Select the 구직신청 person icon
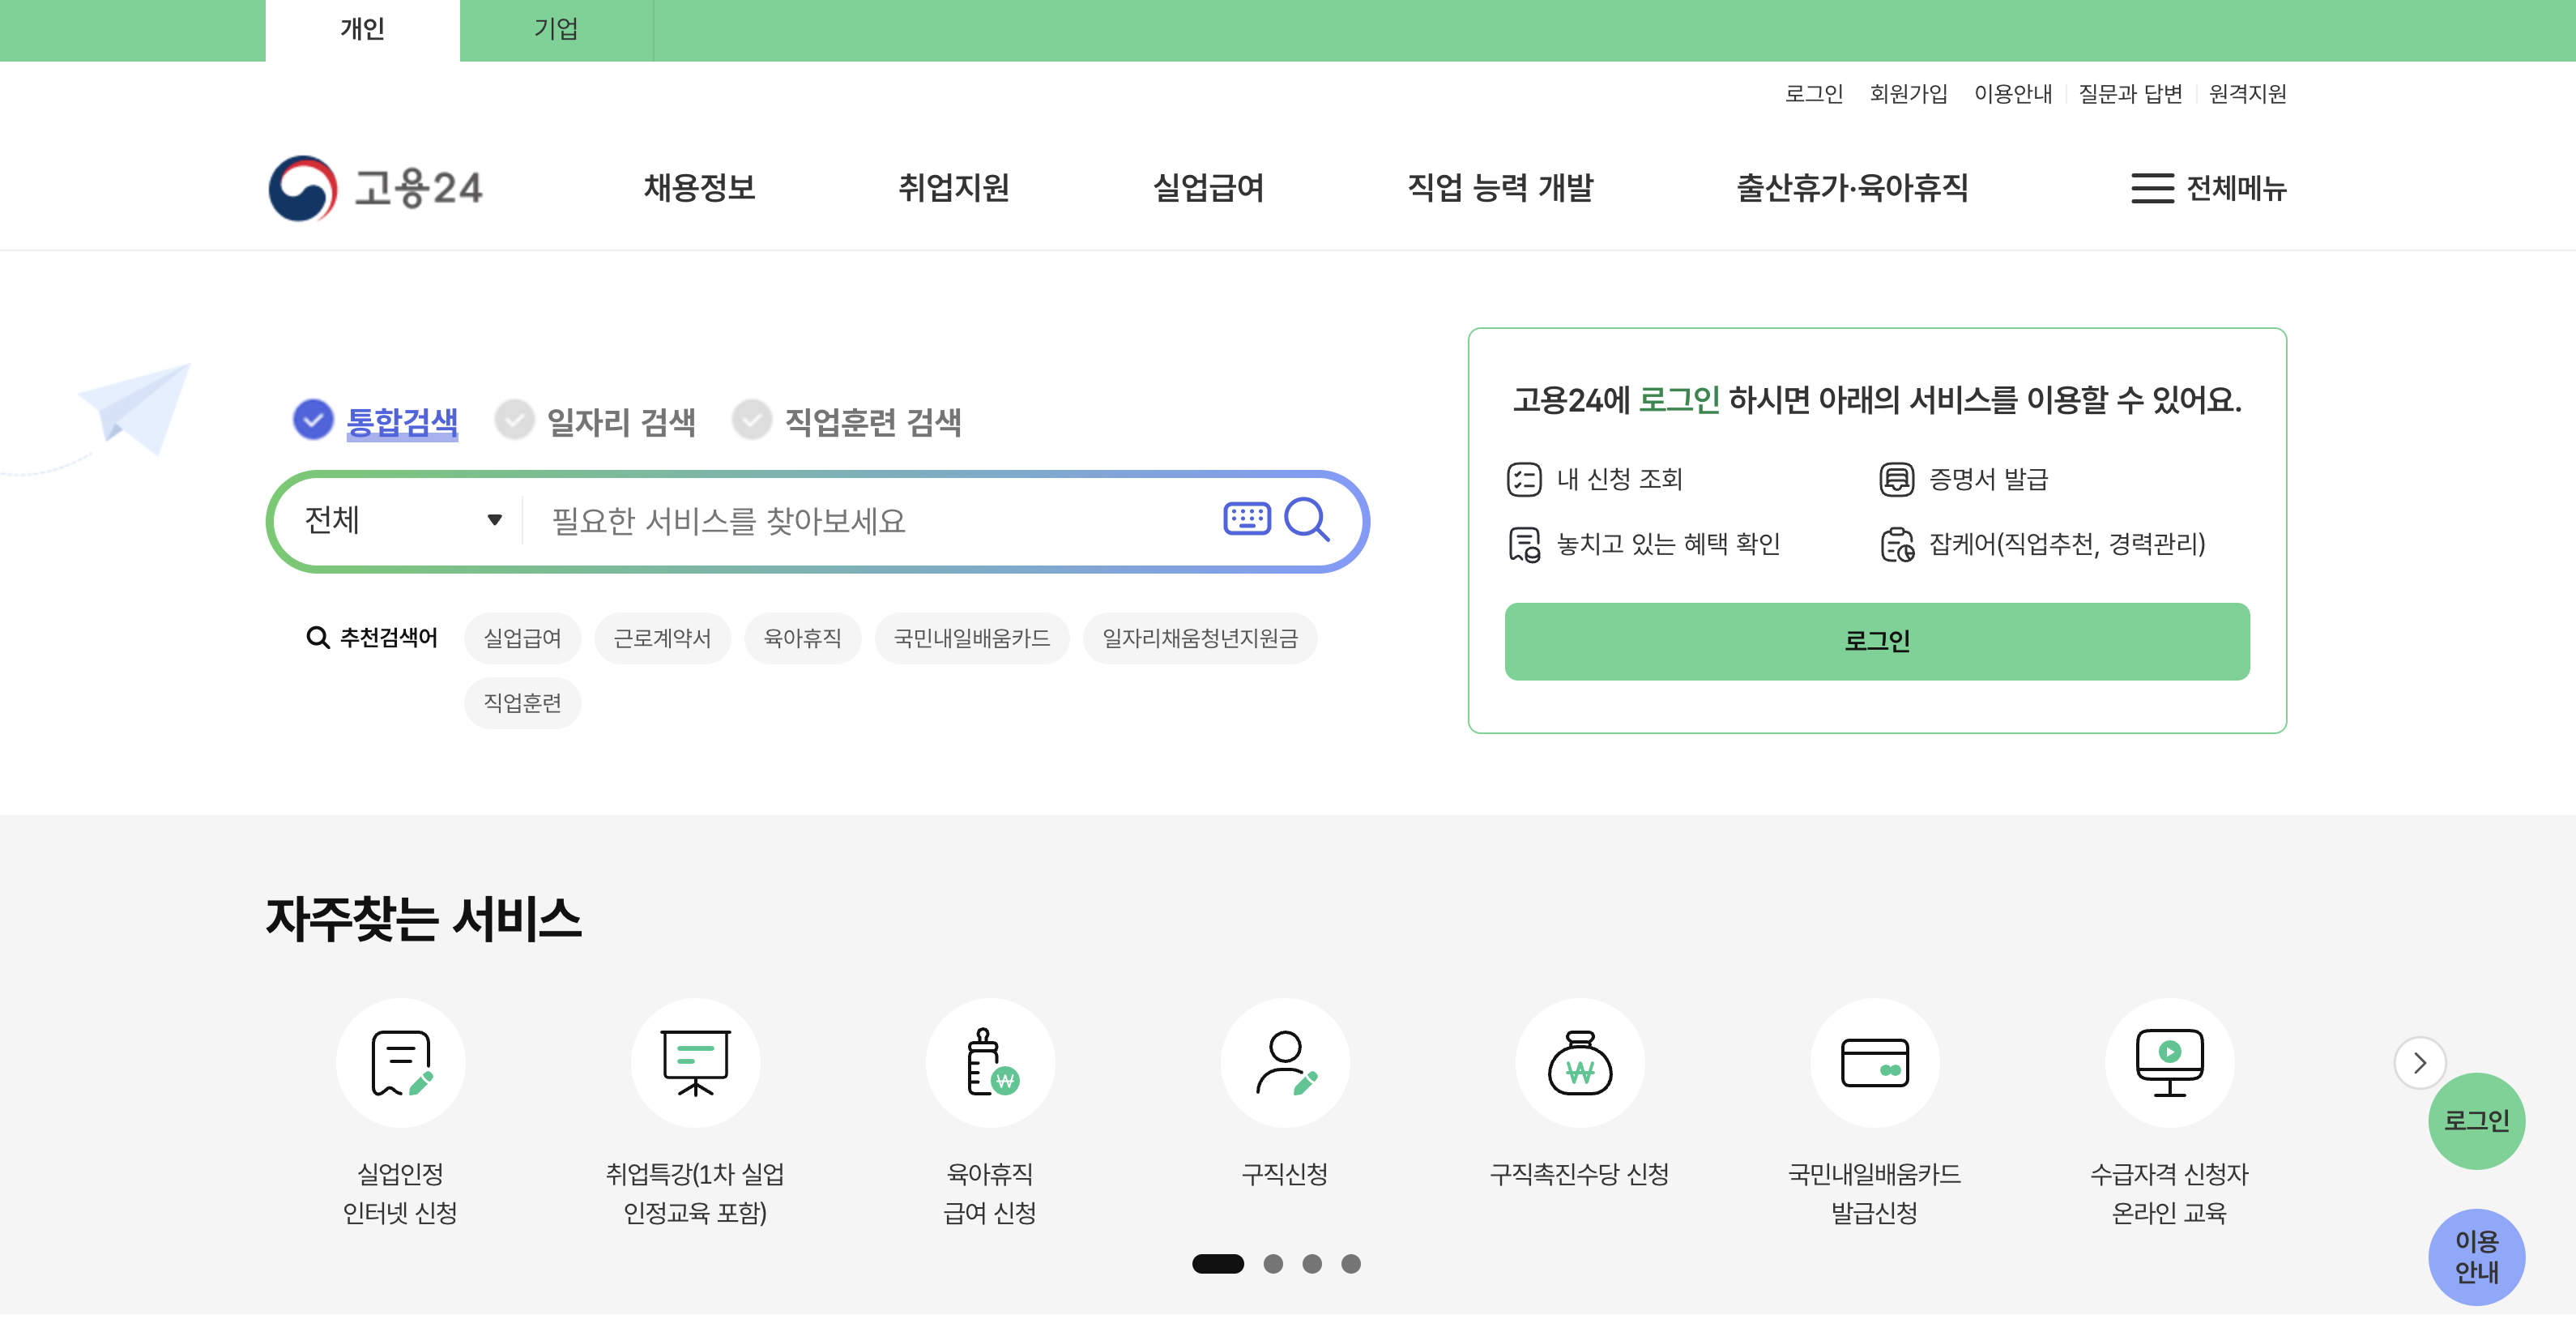2576x1319 pixels. [x=1284, y=1062]
